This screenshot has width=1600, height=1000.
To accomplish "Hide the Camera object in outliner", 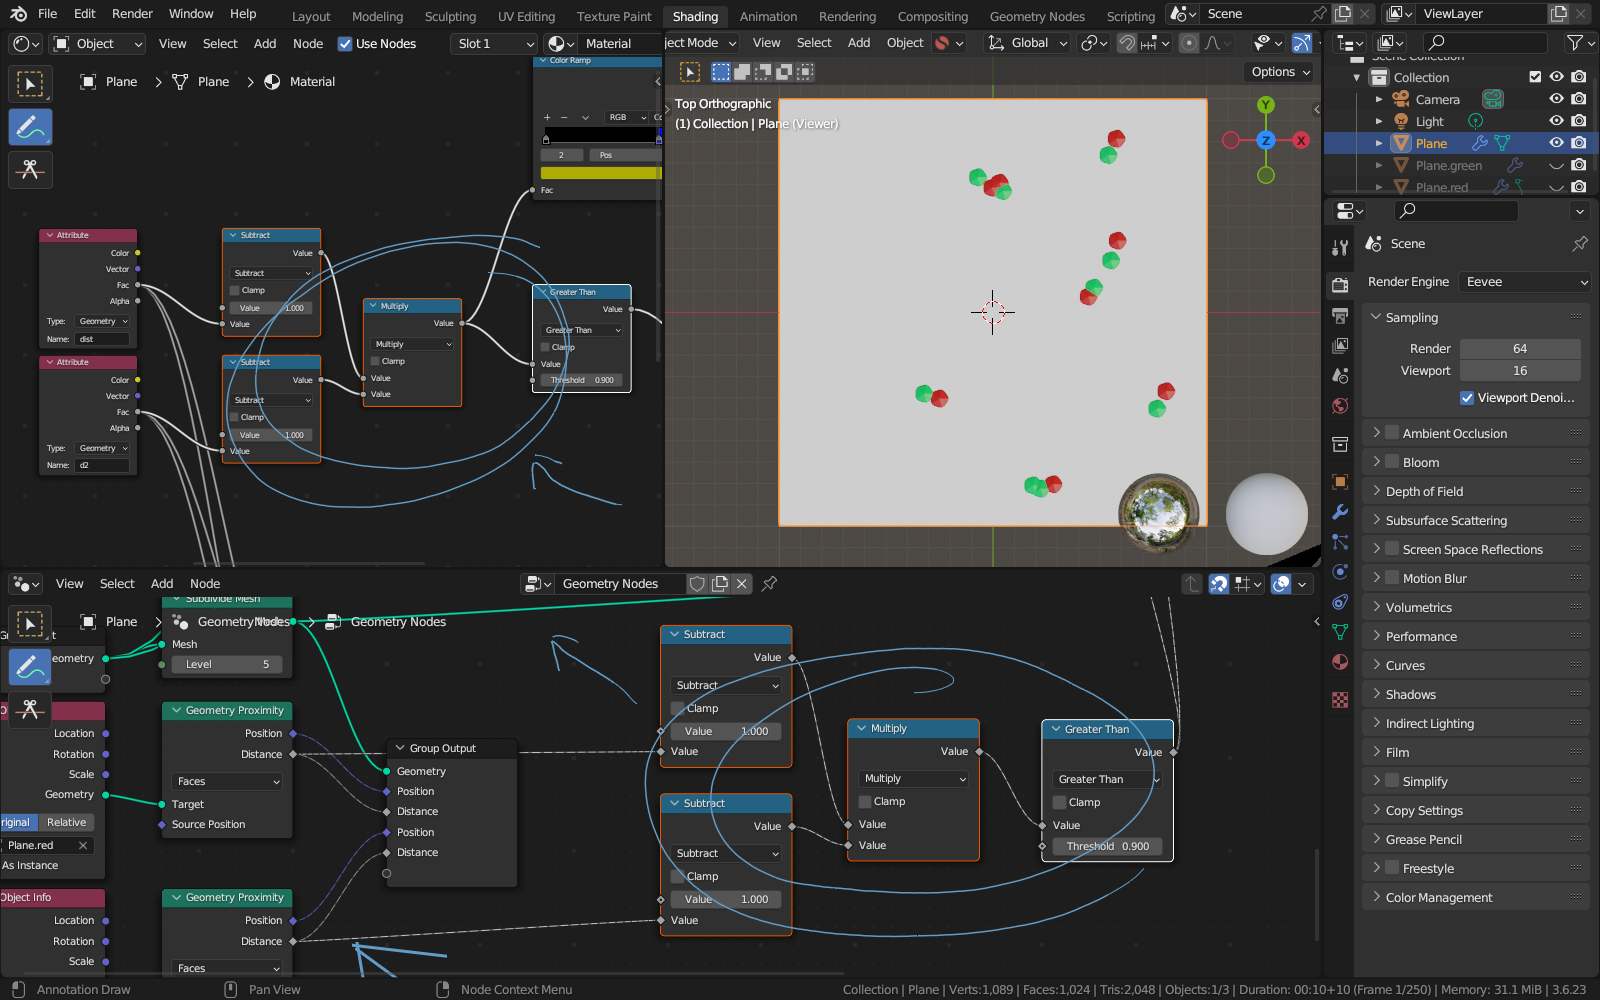I will pyautogui.click(x=1556, y=99).
